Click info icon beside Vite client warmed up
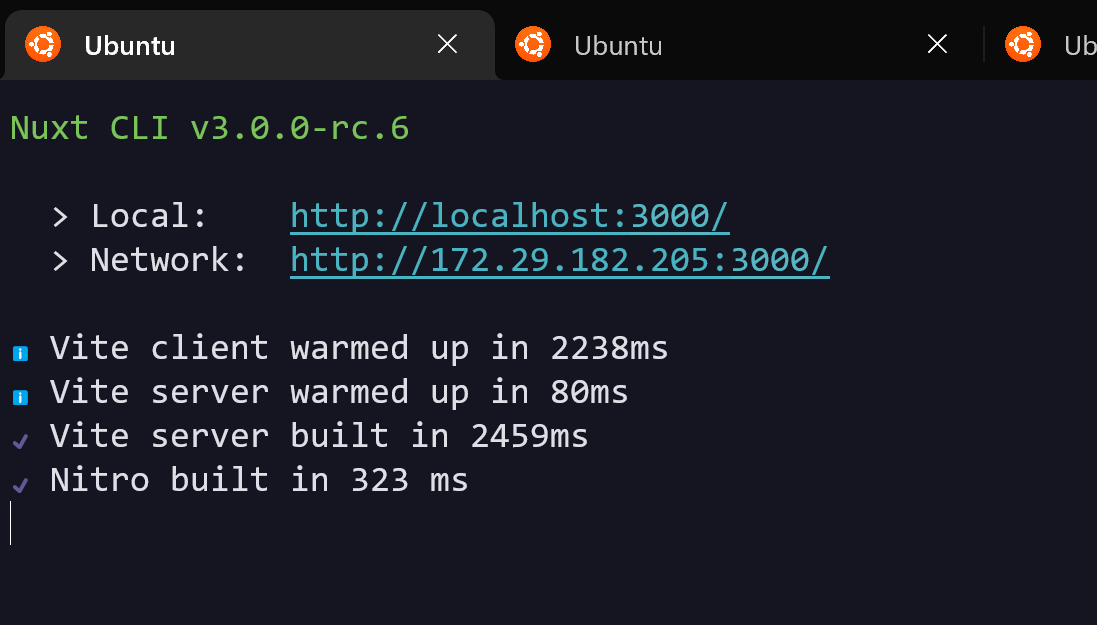This screenshot has width=1097, height=625. point(20,353)
